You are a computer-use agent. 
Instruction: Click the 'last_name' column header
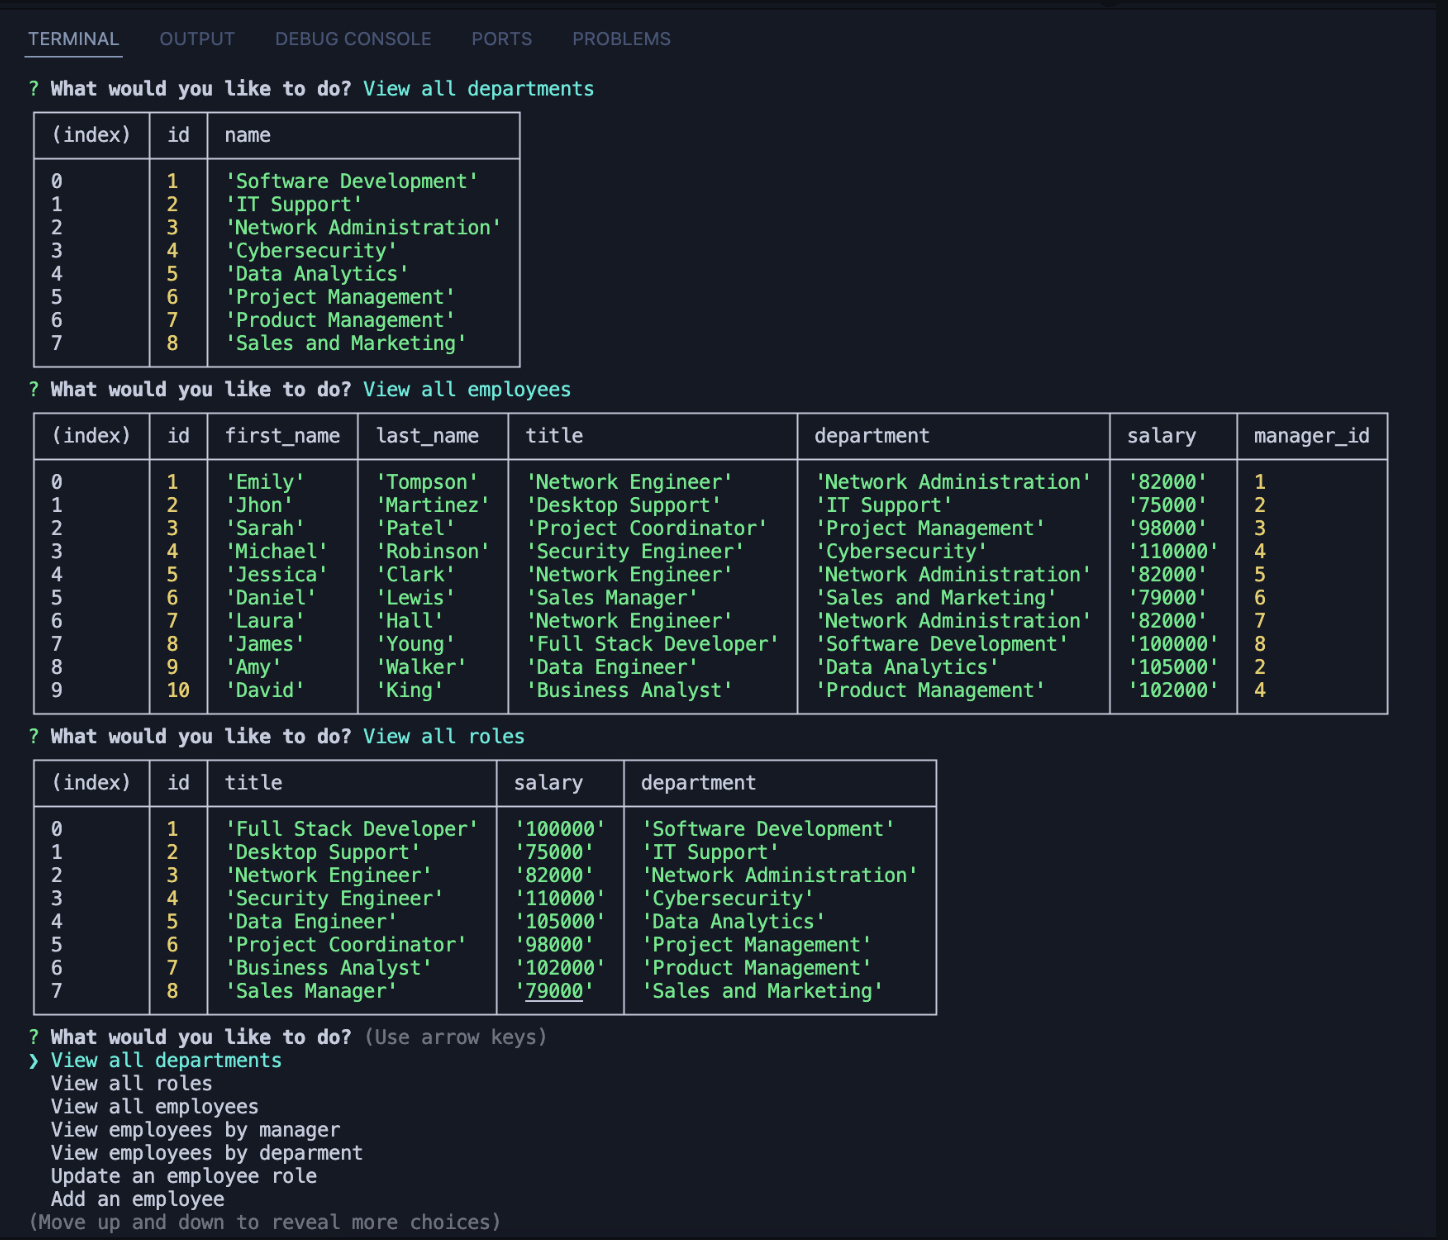[427, 436]
